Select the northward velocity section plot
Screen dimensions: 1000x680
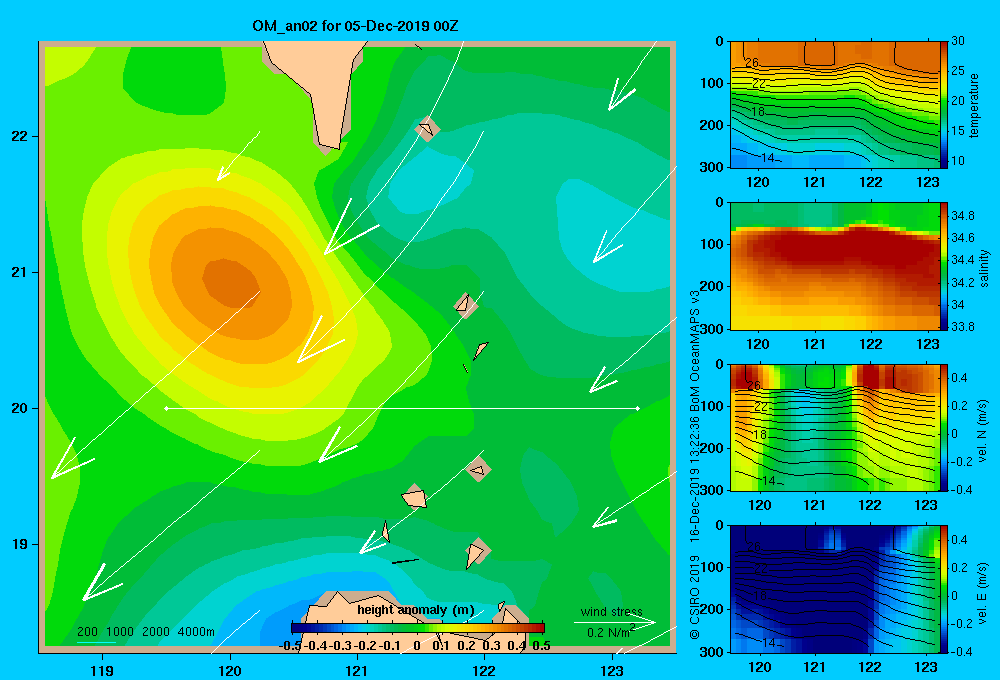click(834, 428)
